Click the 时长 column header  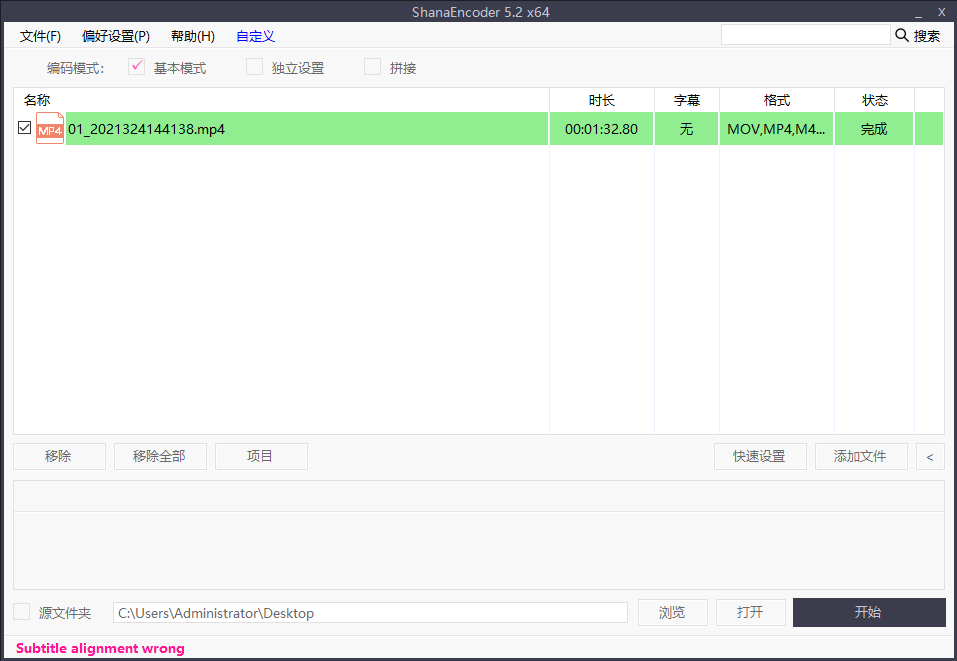coord(602,100)
